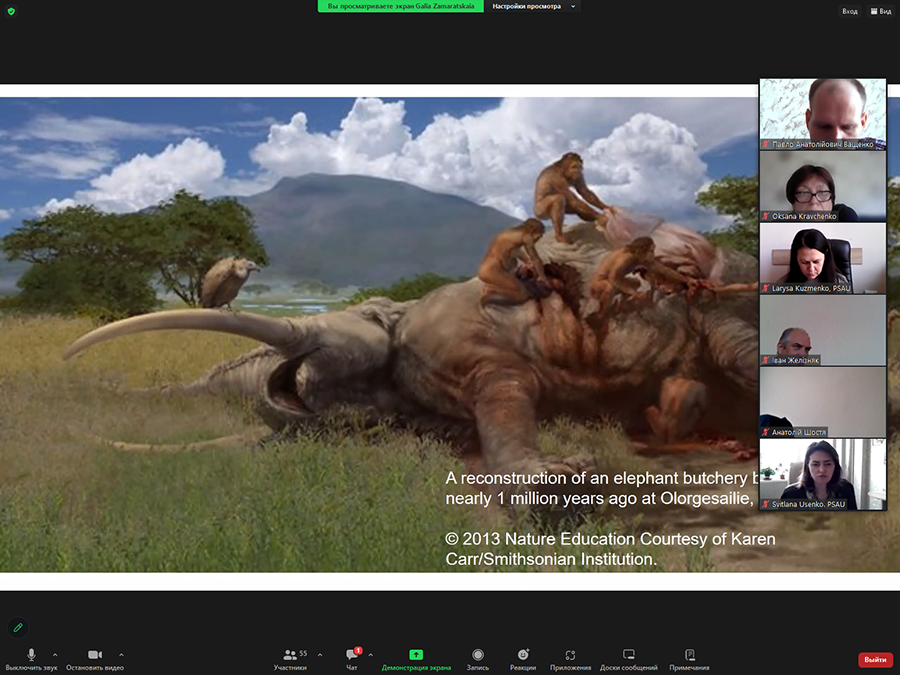900x675 pixels.
Task: Select Павло Анатолійович Ващенко's video thumbnail
Action: (823, 114)
